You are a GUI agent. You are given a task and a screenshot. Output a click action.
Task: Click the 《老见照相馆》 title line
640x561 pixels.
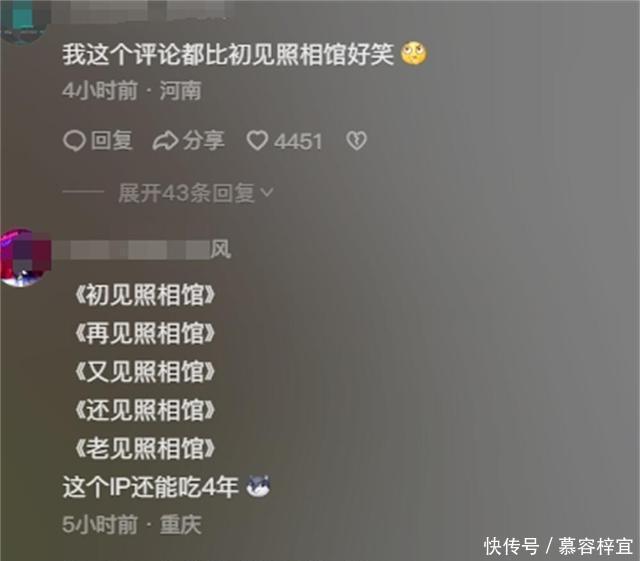pos(145,448)
